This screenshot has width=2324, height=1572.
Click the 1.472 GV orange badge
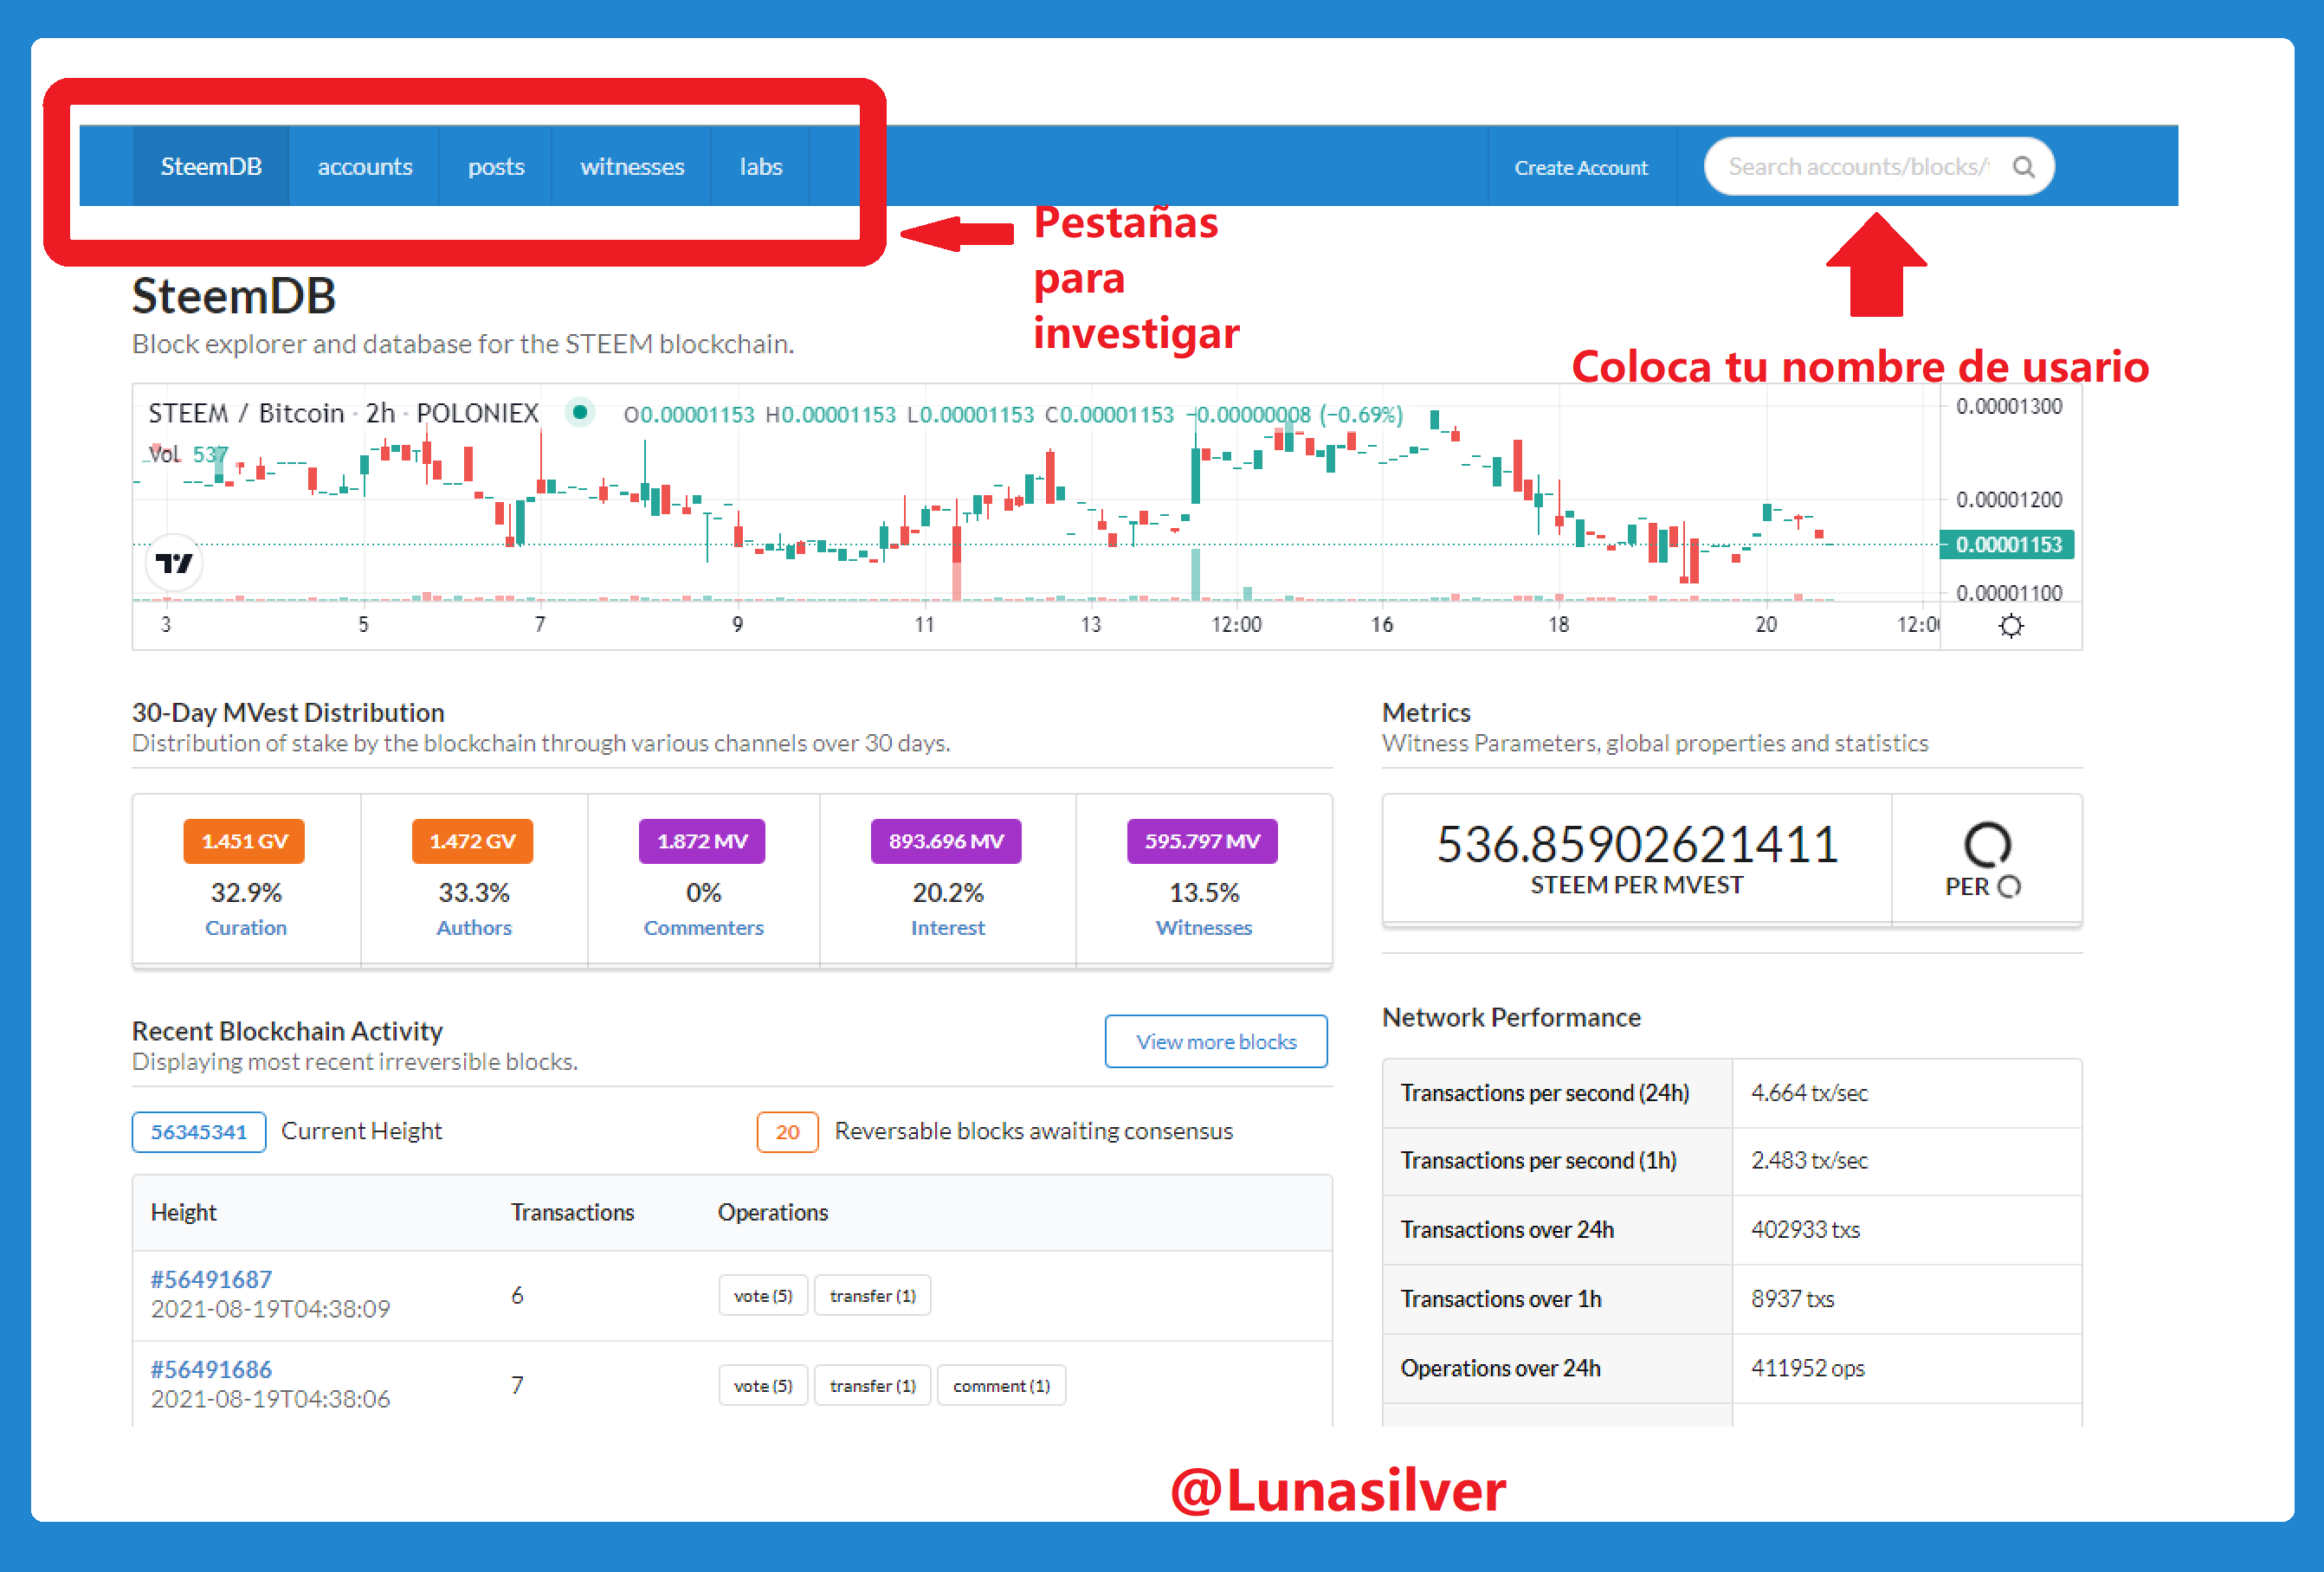tap(472, 841)
